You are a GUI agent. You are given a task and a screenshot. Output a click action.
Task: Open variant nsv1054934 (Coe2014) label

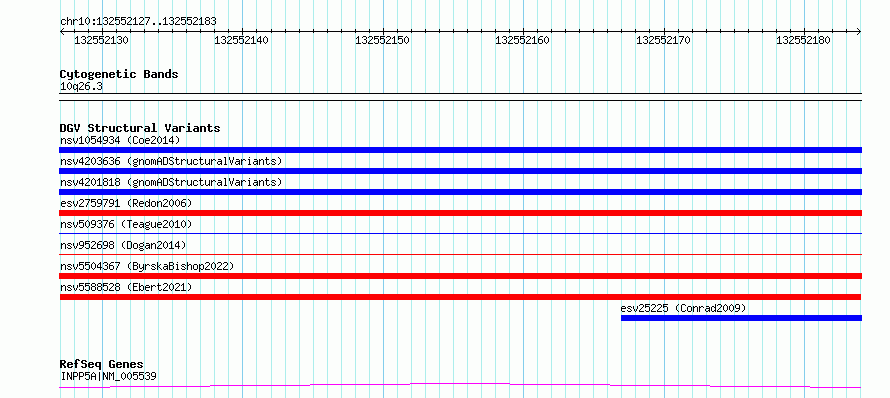tap(120, 140)
